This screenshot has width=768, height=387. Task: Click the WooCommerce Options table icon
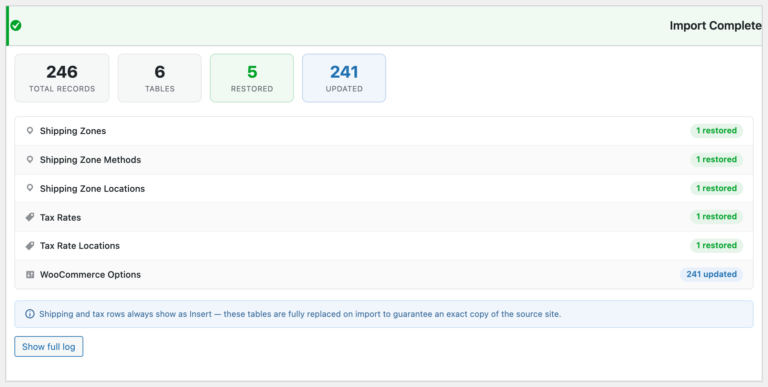click(x=30, y=274)
